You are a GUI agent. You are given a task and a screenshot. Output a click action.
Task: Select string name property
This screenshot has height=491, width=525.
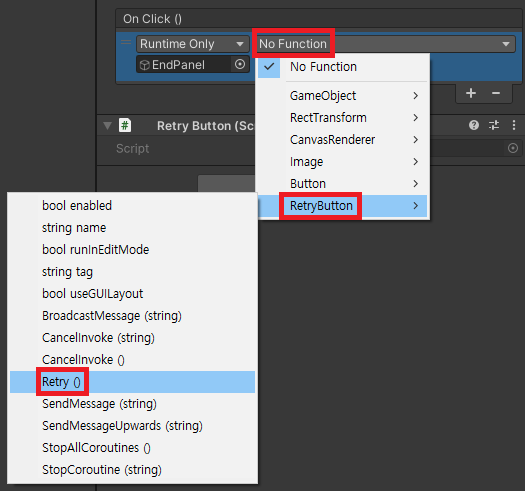coord(132,228)
